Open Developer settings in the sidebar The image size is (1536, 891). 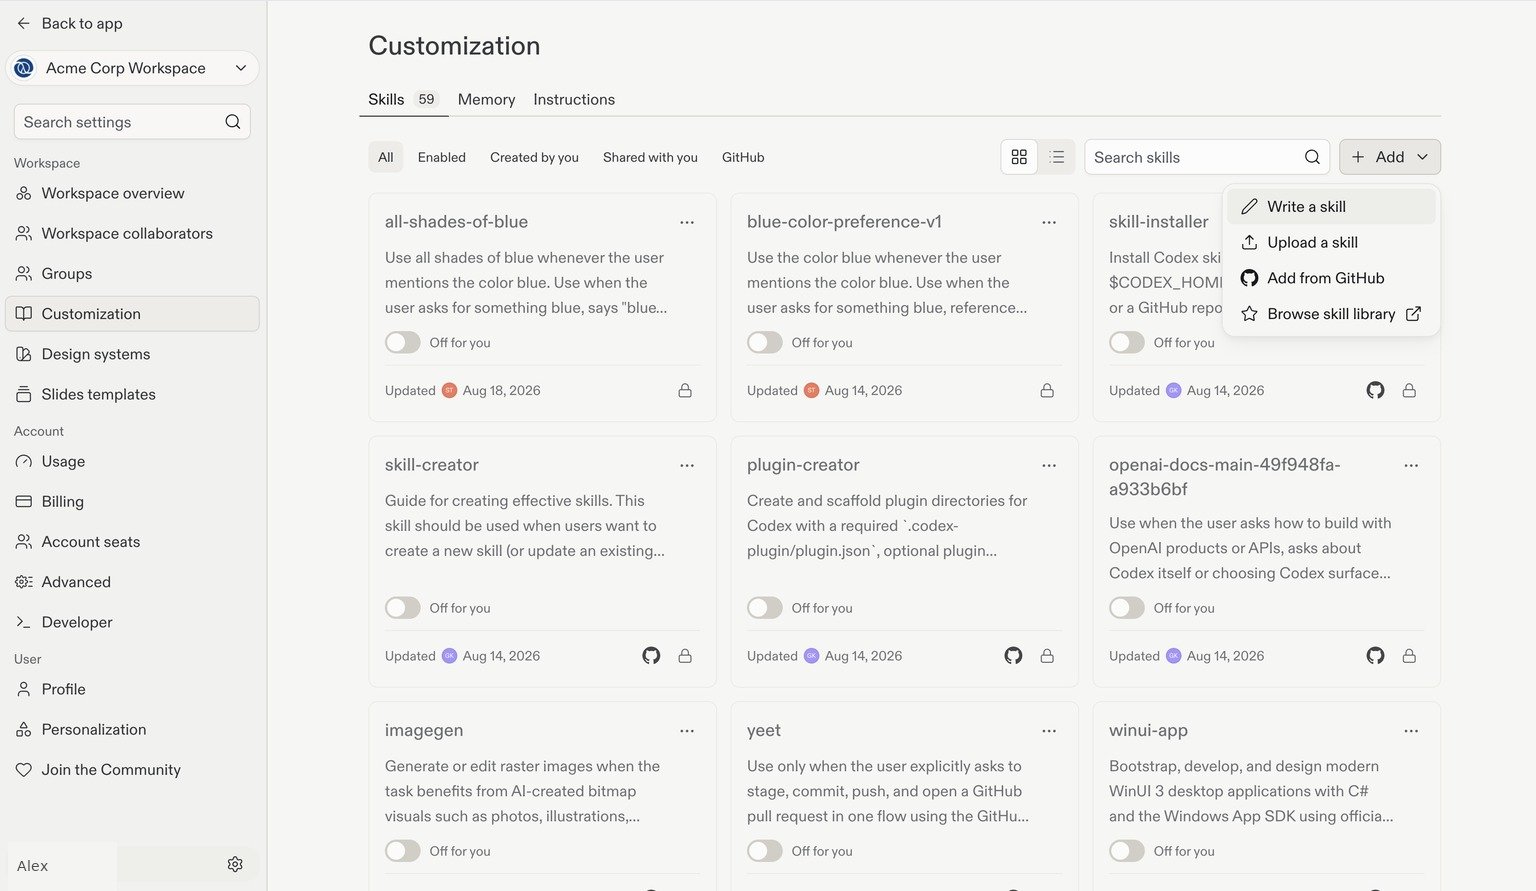click(x=132, y=622)
